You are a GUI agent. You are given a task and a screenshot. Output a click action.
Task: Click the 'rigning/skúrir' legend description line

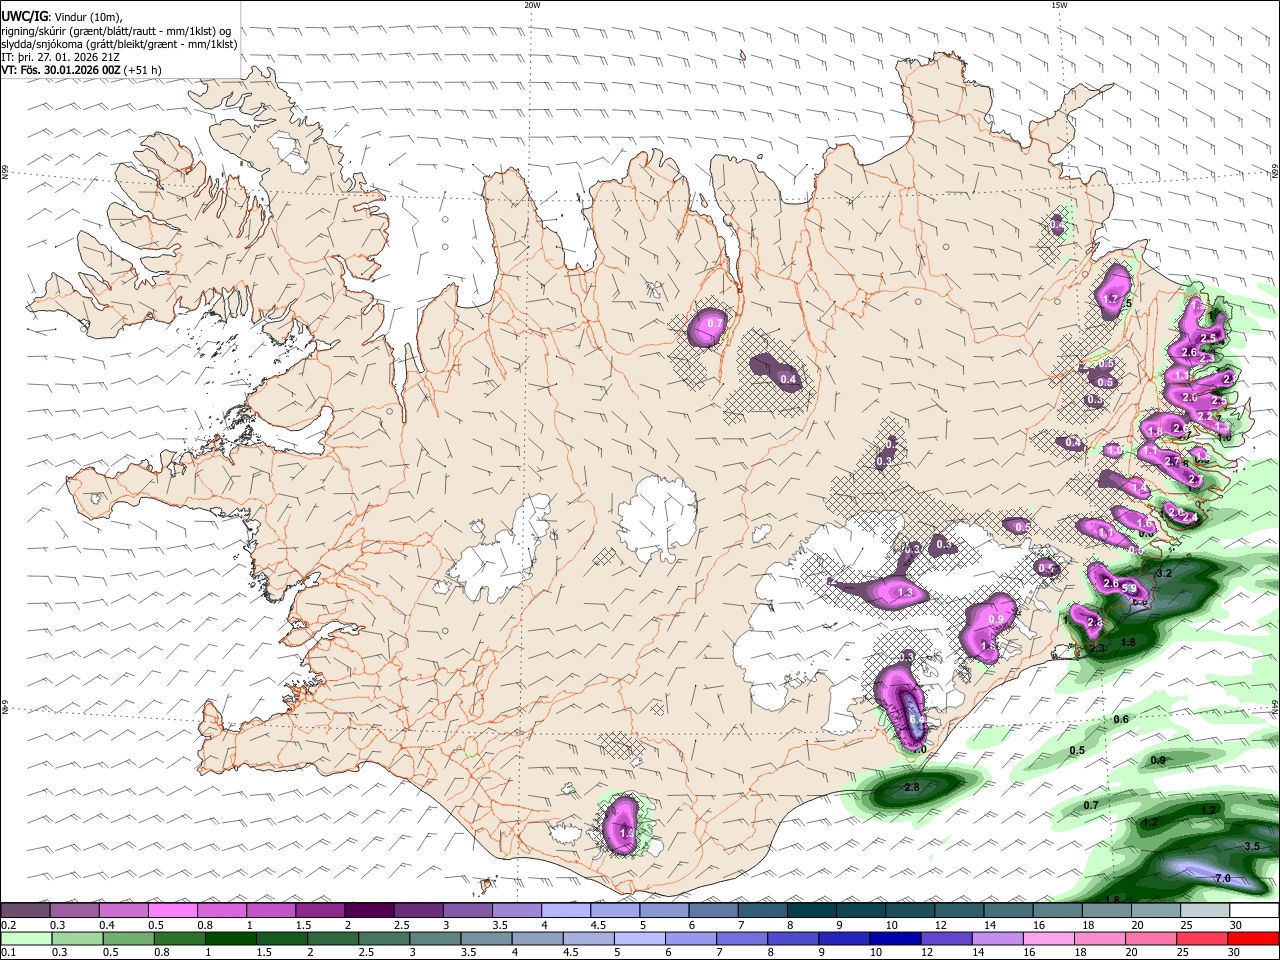coord(115,30)
